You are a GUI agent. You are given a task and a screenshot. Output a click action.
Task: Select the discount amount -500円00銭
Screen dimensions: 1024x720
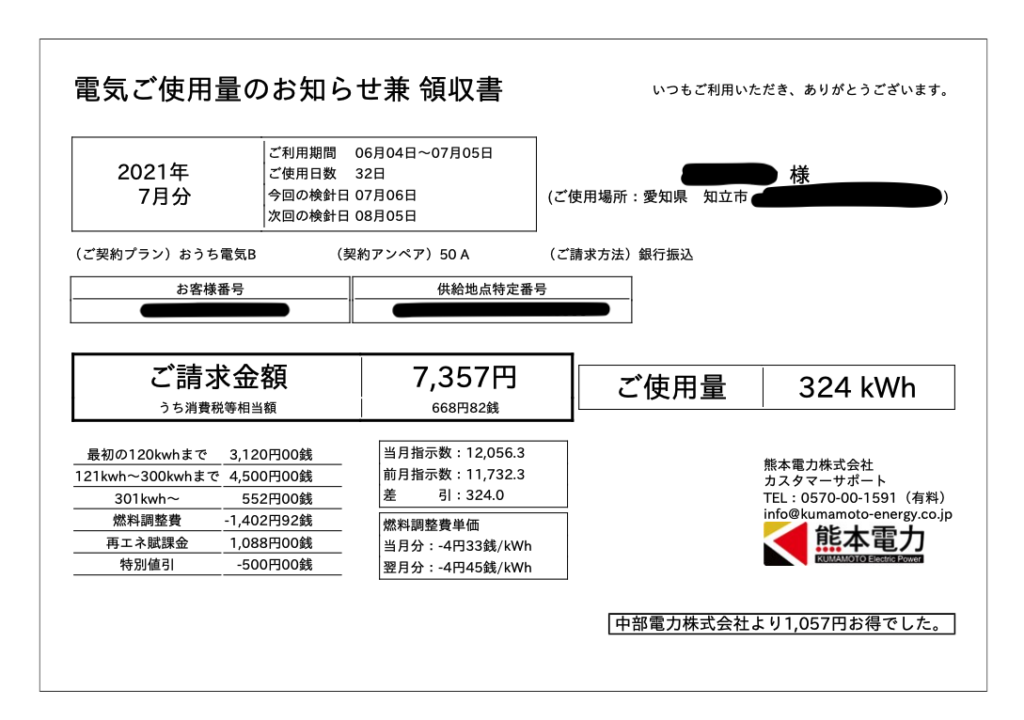[x=274, y=565]
